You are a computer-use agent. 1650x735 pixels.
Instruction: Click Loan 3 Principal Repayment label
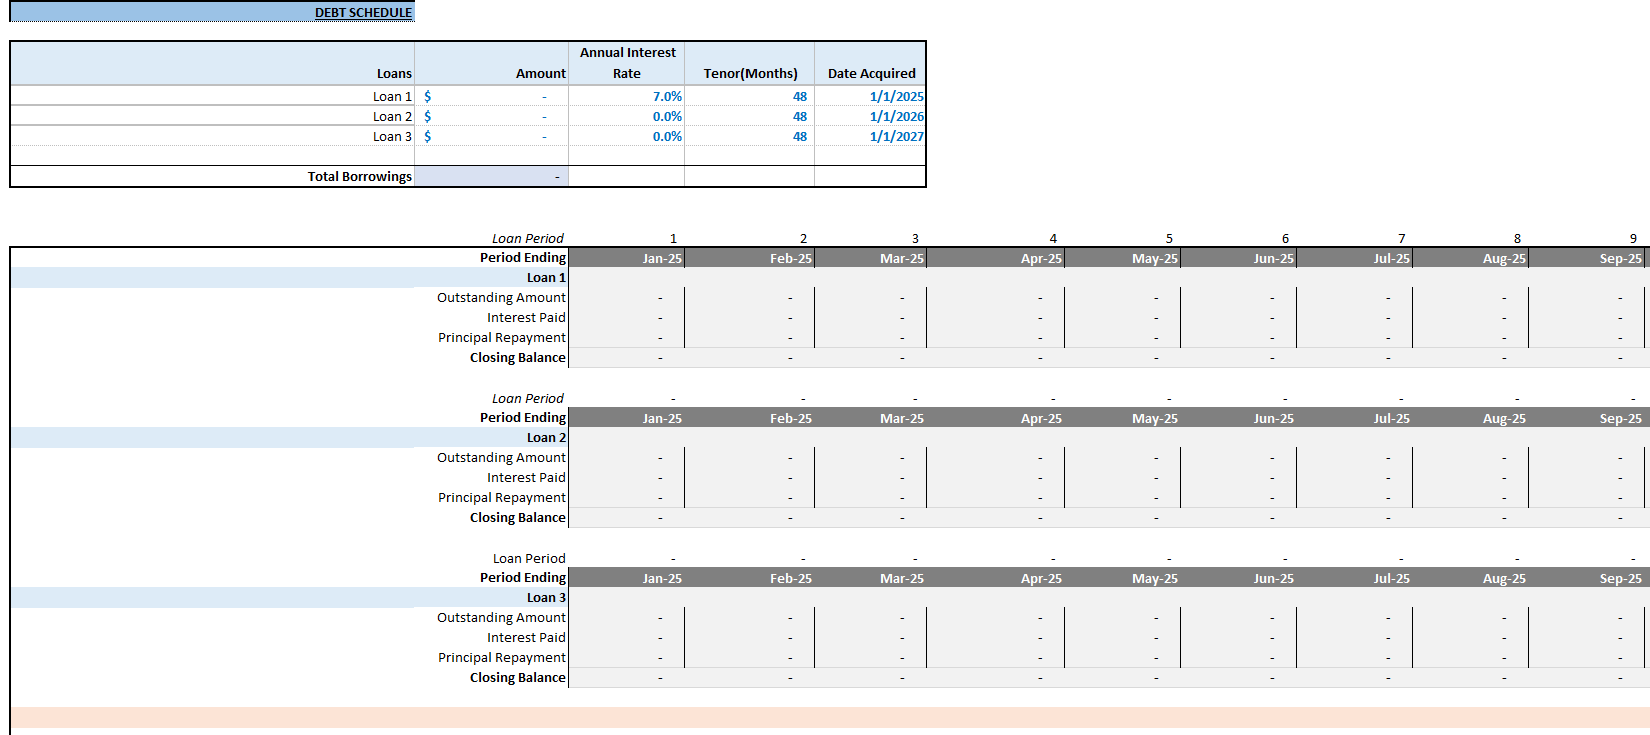(x=501, y=657)
